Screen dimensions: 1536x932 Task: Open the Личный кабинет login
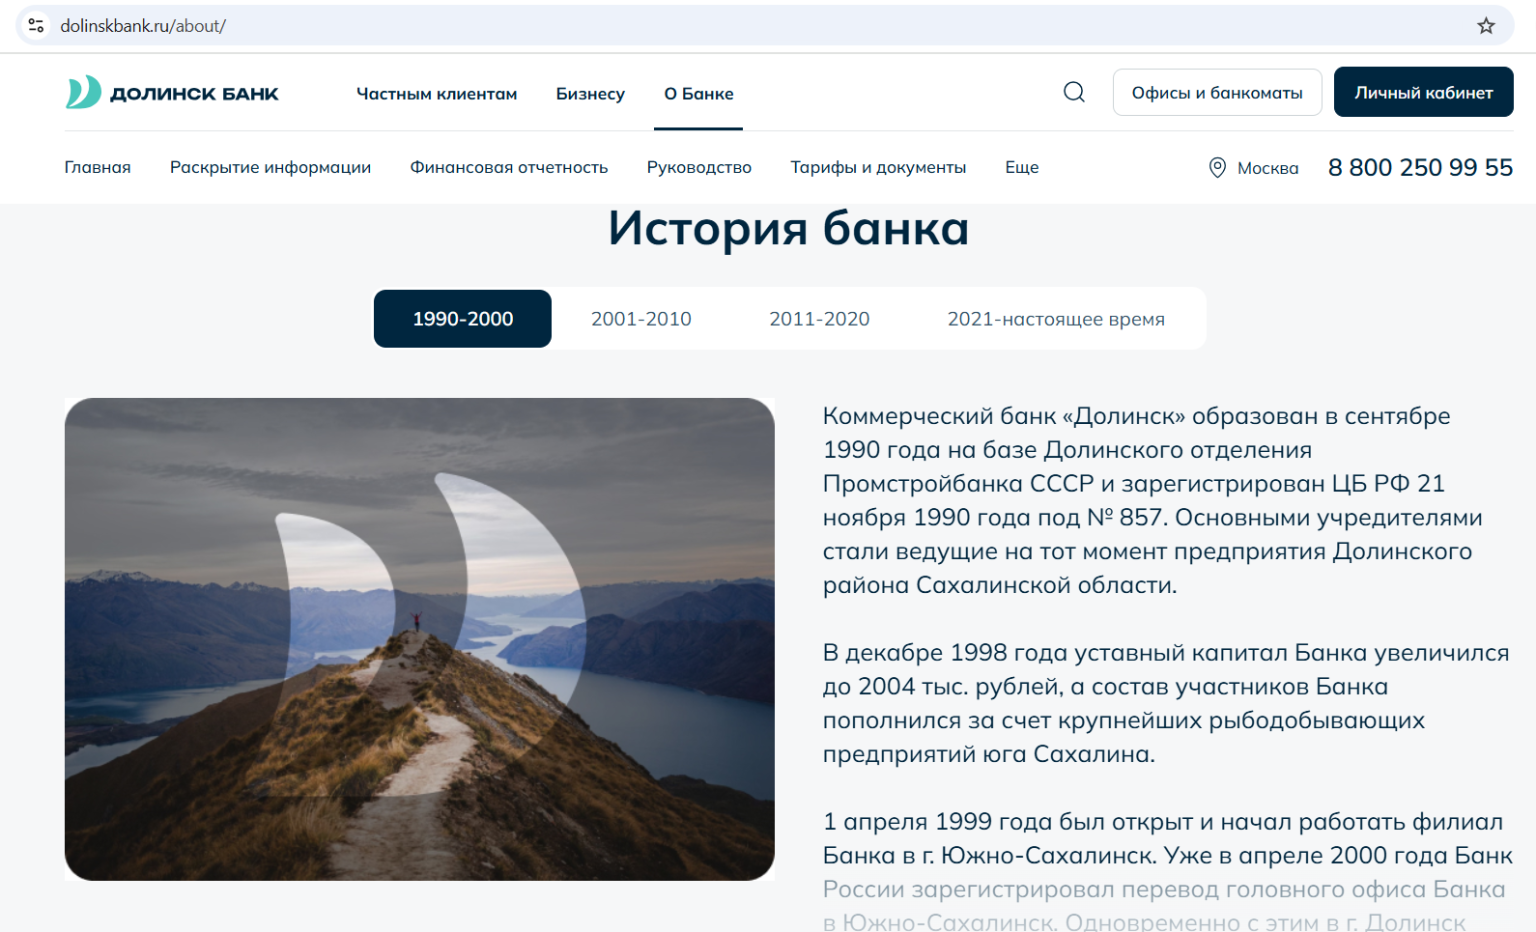click(1423, 92)
